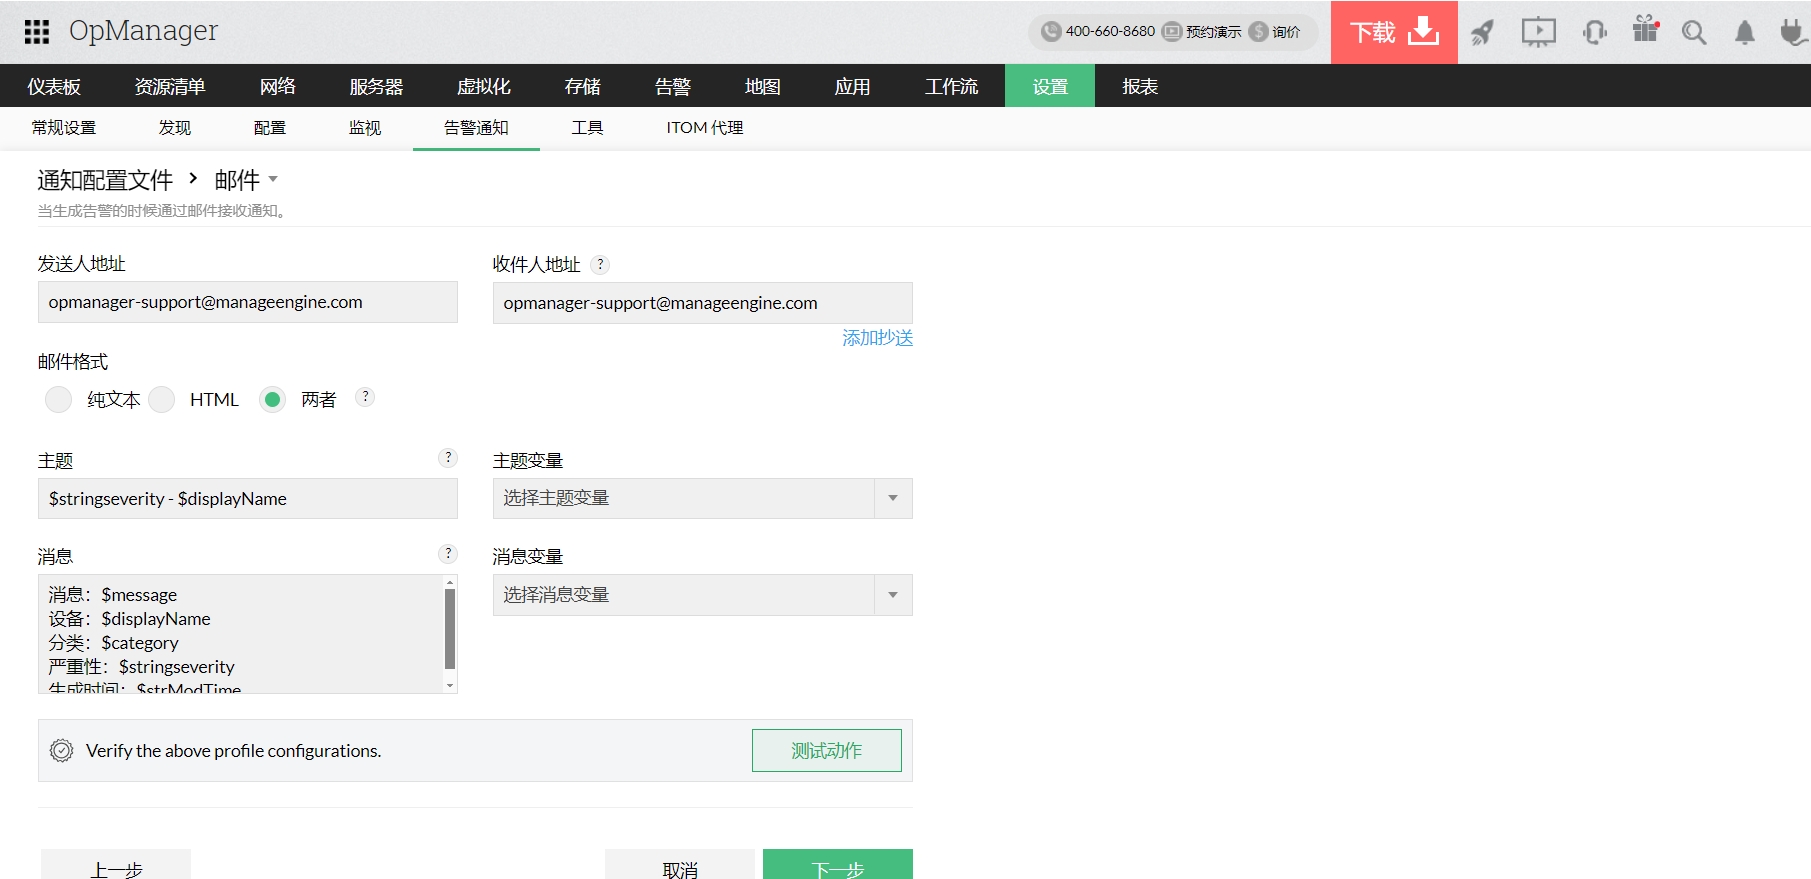This screenshot has height=879, width=1811.
Task: Open the 虚拟化 menu
Action: pos(484,86)
